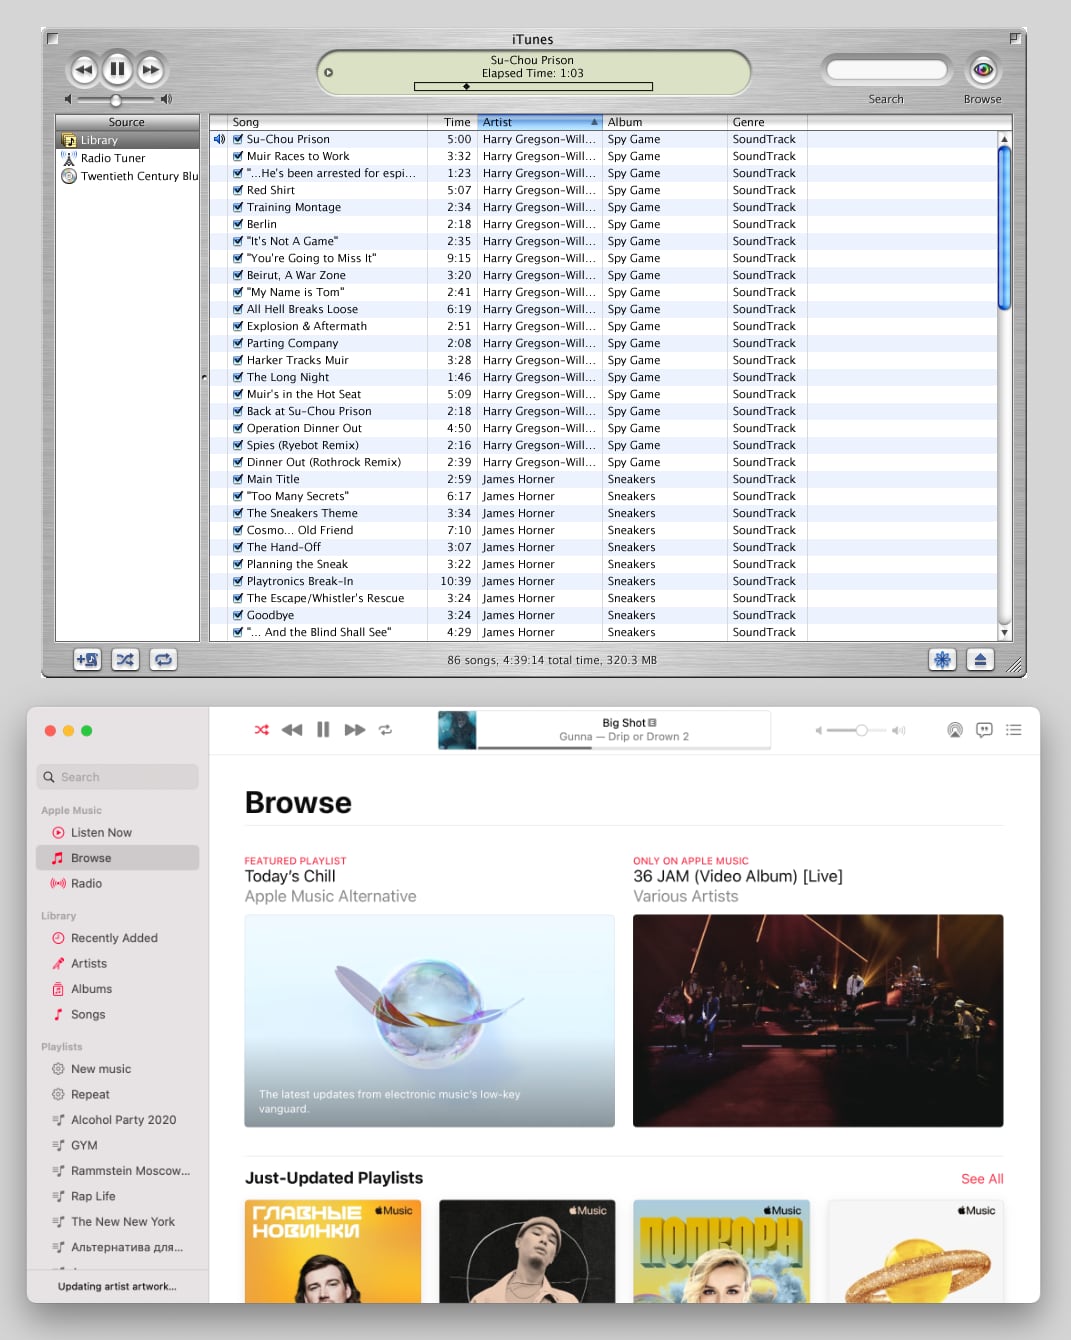Click See All for Just-Updated Playlists
1071x1340 pixels.
(982, 1179)
